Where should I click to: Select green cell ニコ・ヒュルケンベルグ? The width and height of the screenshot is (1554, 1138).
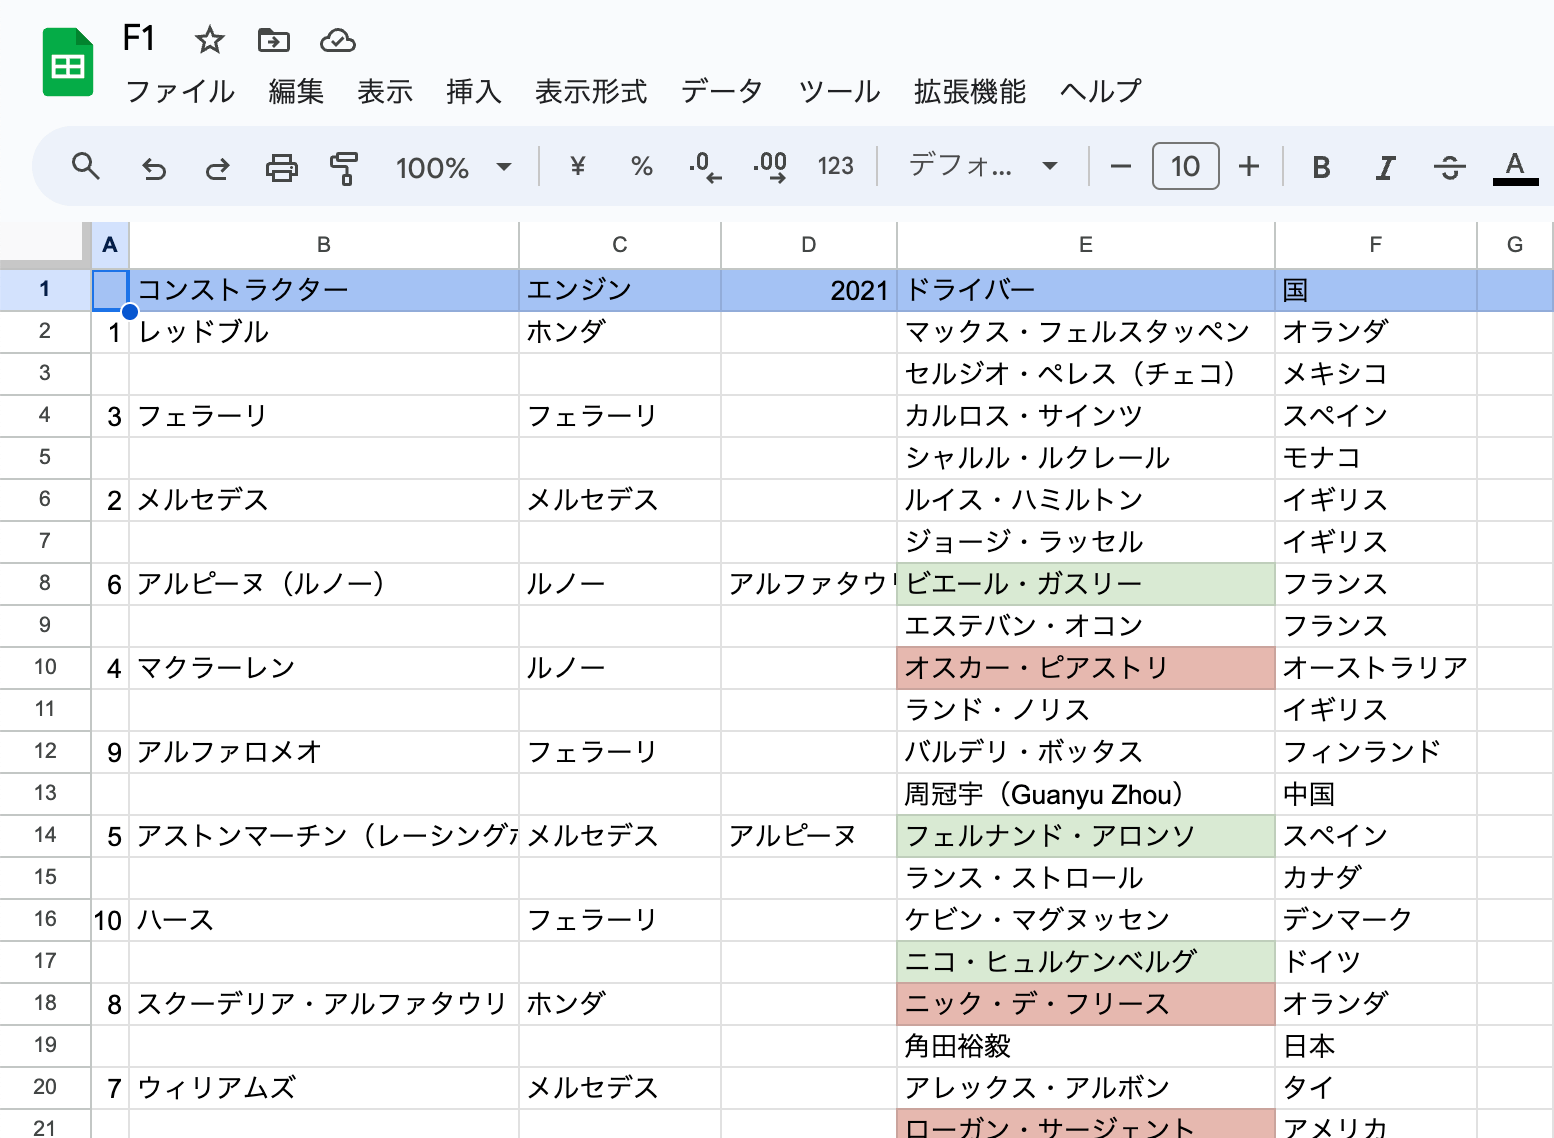pos(1086,962)
